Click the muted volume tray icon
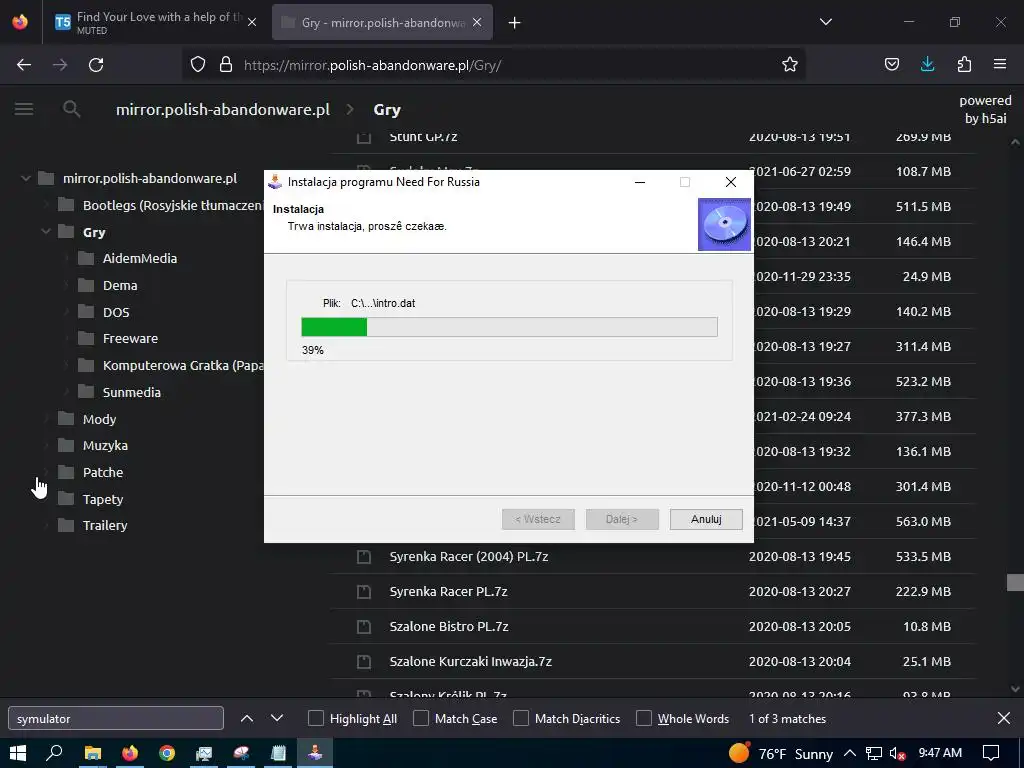1024x768 pixels. click(897, 753)
